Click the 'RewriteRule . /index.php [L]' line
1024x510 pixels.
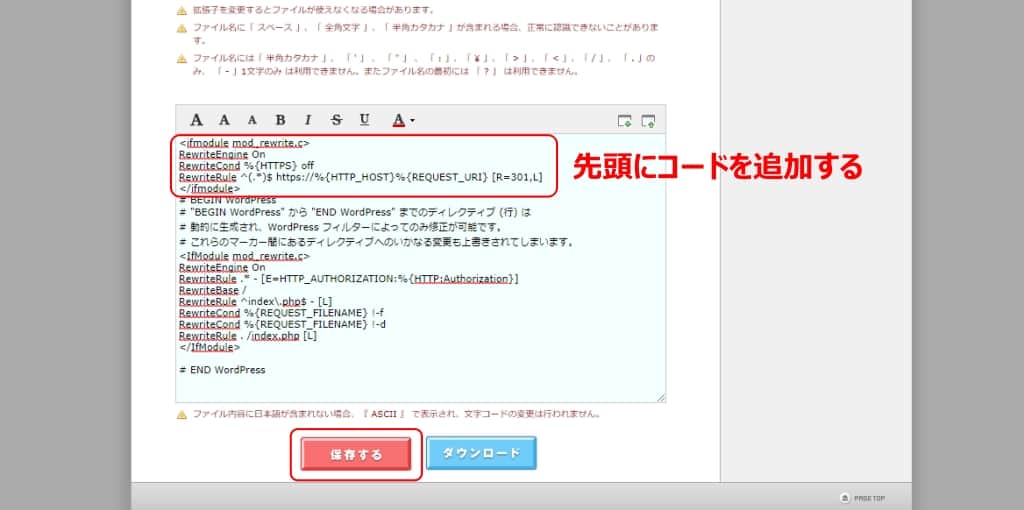click(x=248, y=336)
